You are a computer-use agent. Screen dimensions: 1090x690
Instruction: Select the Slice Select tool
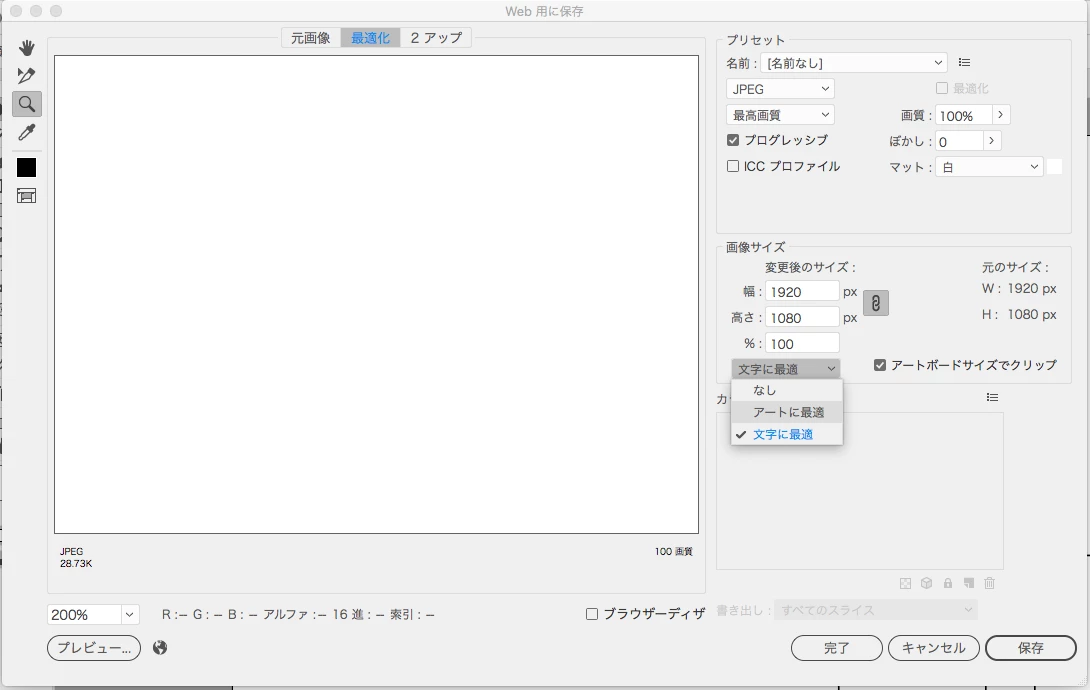(26, 76)
